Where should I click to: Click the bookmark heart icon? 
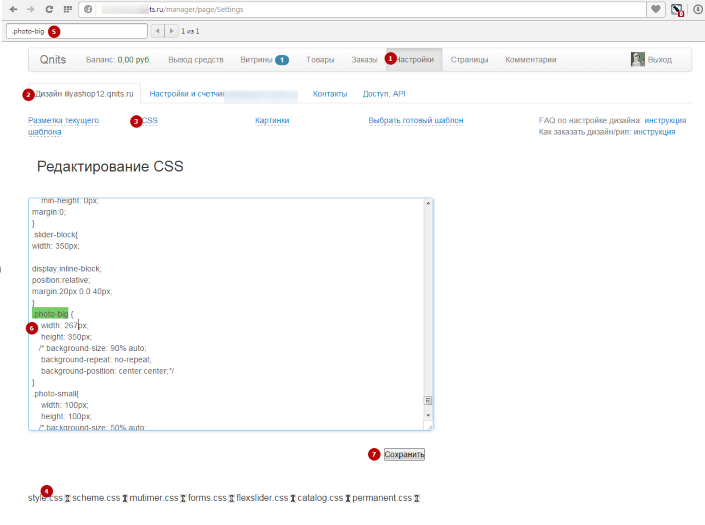(656, 9)
